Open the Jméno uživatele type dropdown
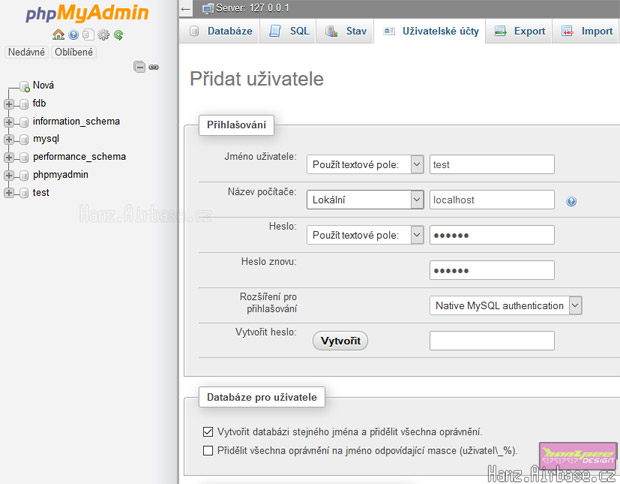 point(365,164)
